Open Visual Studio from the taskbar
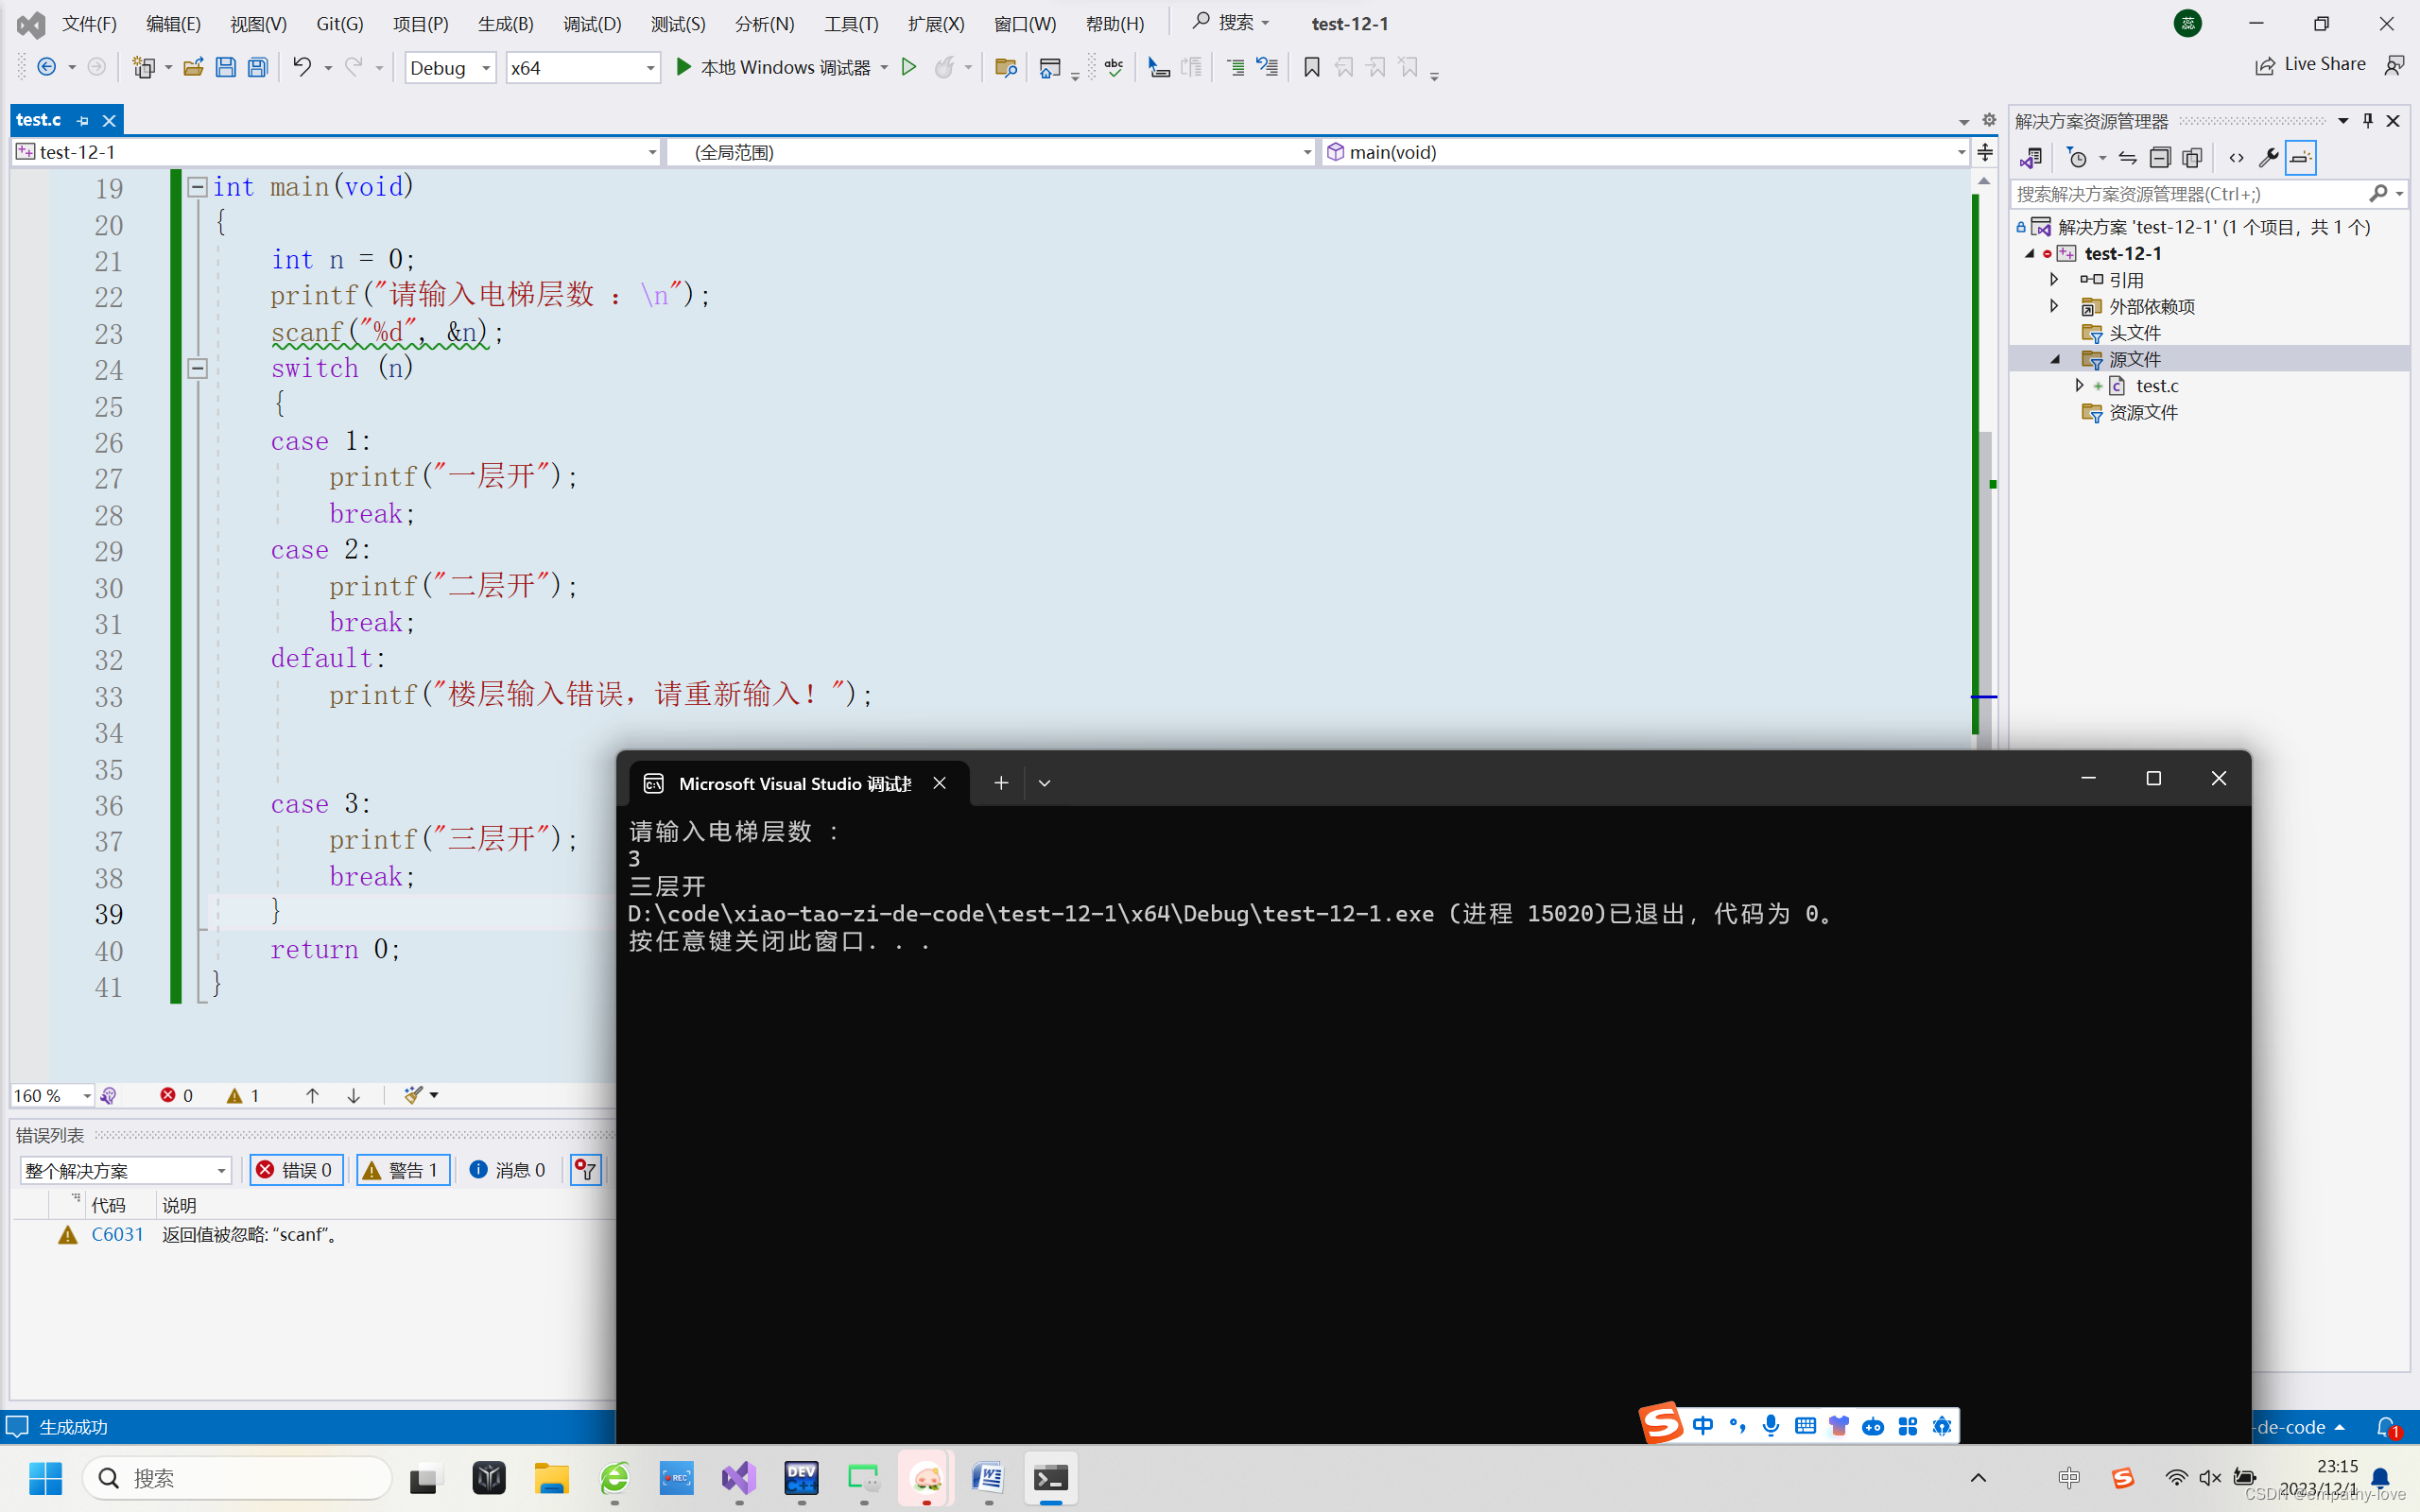Screen dimensions: 2420x1512 point(739,1478)
